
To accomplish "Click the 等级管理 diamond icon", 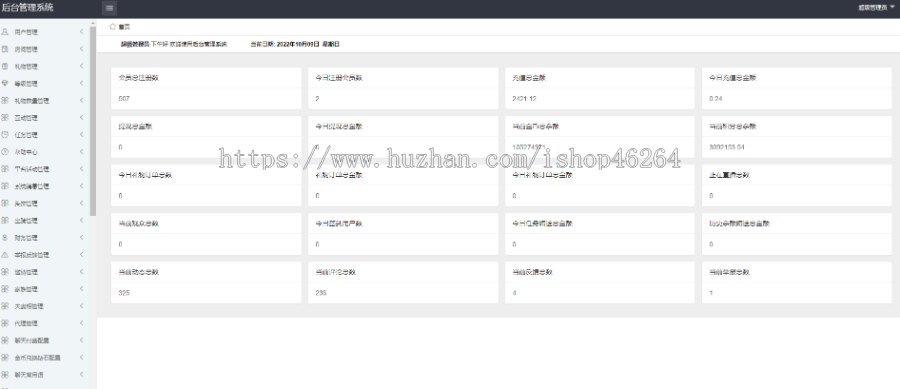I will pyautogui.click(x=5, y=84).
